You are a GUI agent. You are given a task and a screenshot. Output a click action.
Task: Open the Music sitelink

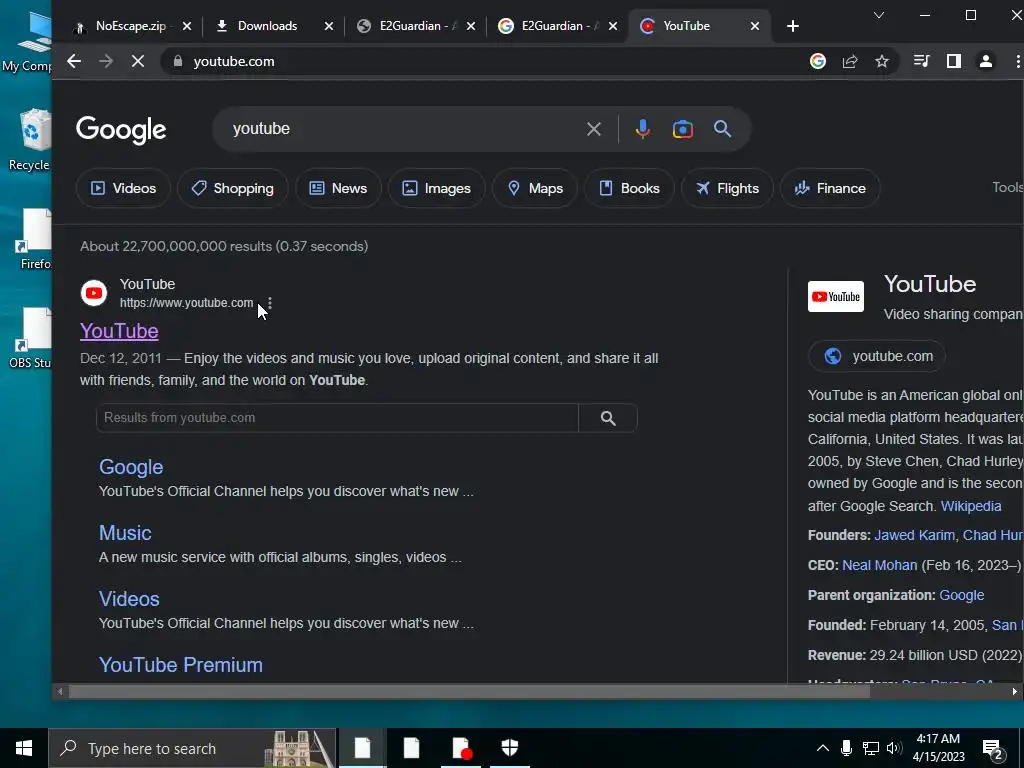pyautogui.click(x=125, y=533)
